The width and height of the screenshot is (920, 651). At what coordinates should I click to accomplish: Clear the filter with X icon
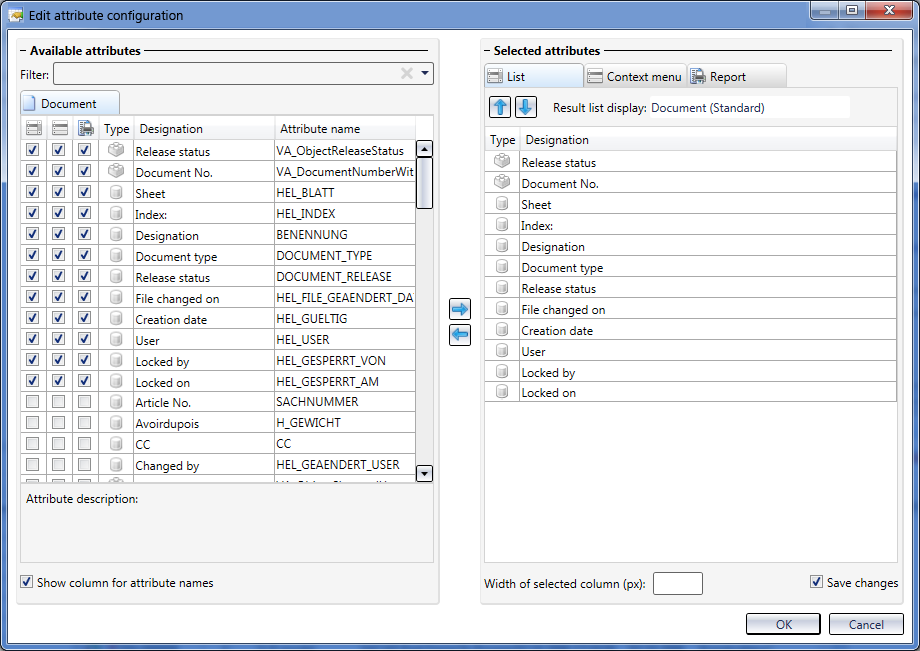[407, 74]
